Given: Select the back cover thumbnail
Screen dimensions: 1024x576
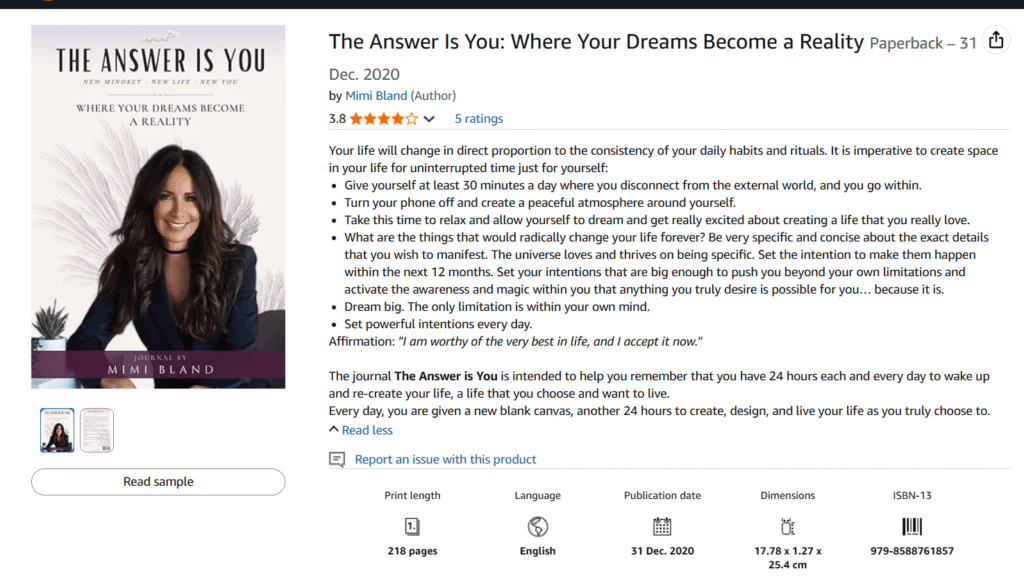Looking at the screenshot, I should [97, 430].
